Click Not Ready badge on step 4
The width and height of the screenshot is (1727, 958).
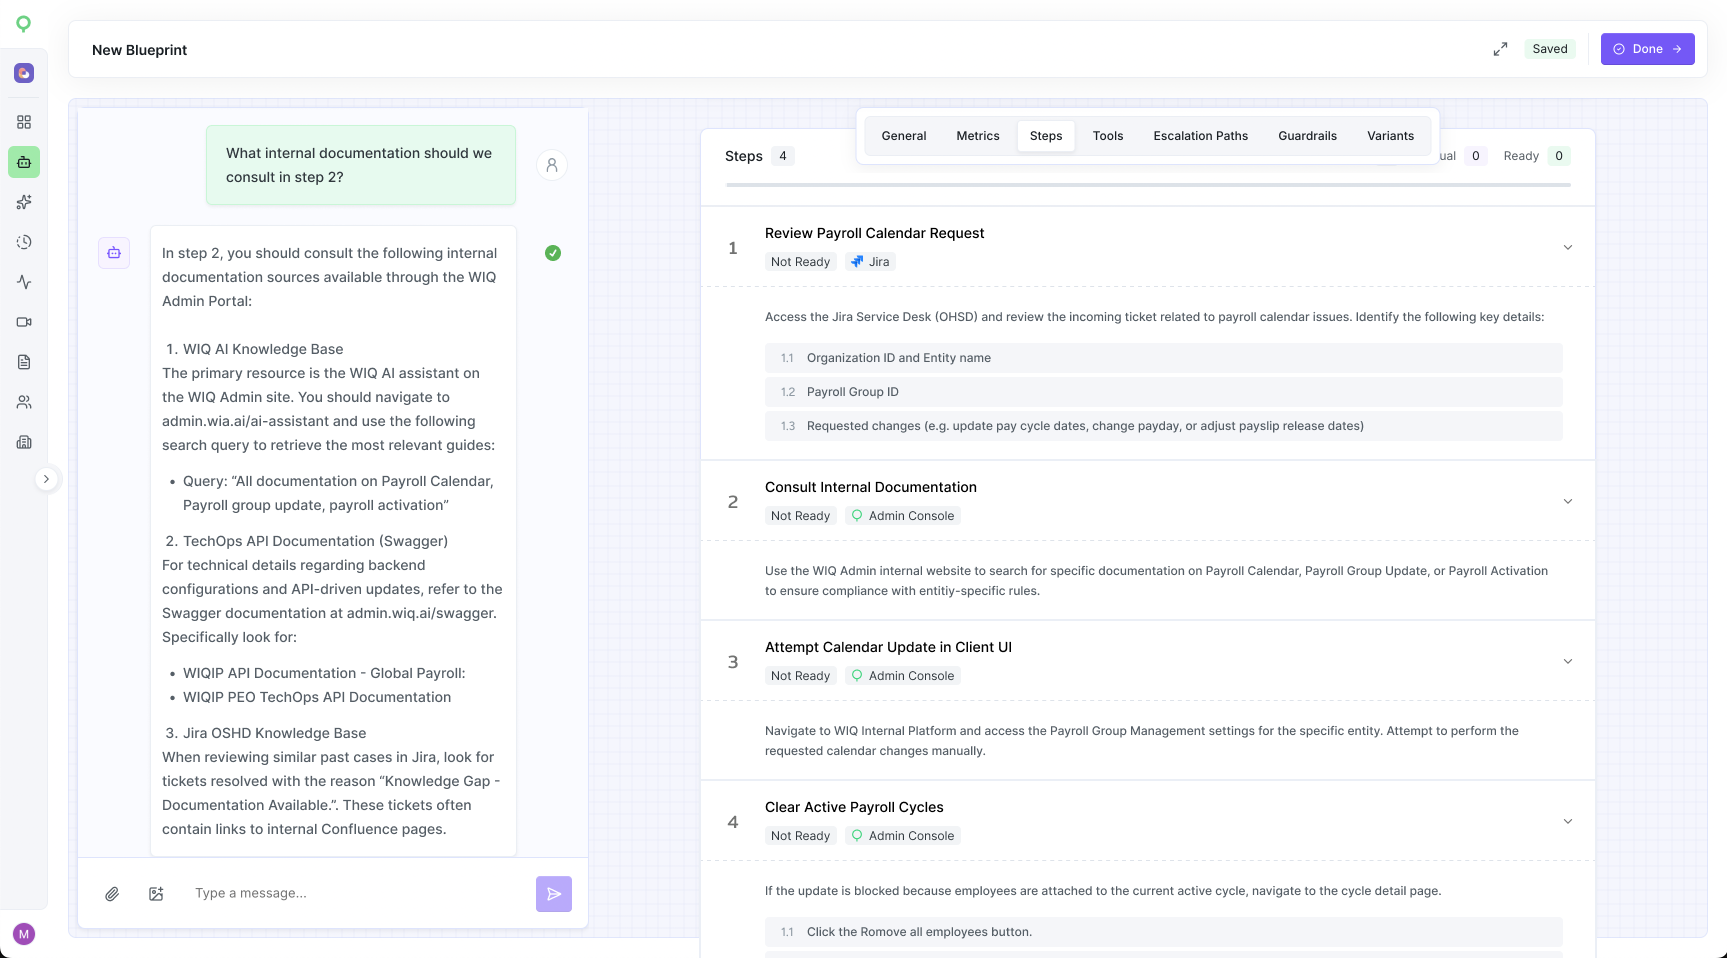pyautogui.click(x=800, y=836)
